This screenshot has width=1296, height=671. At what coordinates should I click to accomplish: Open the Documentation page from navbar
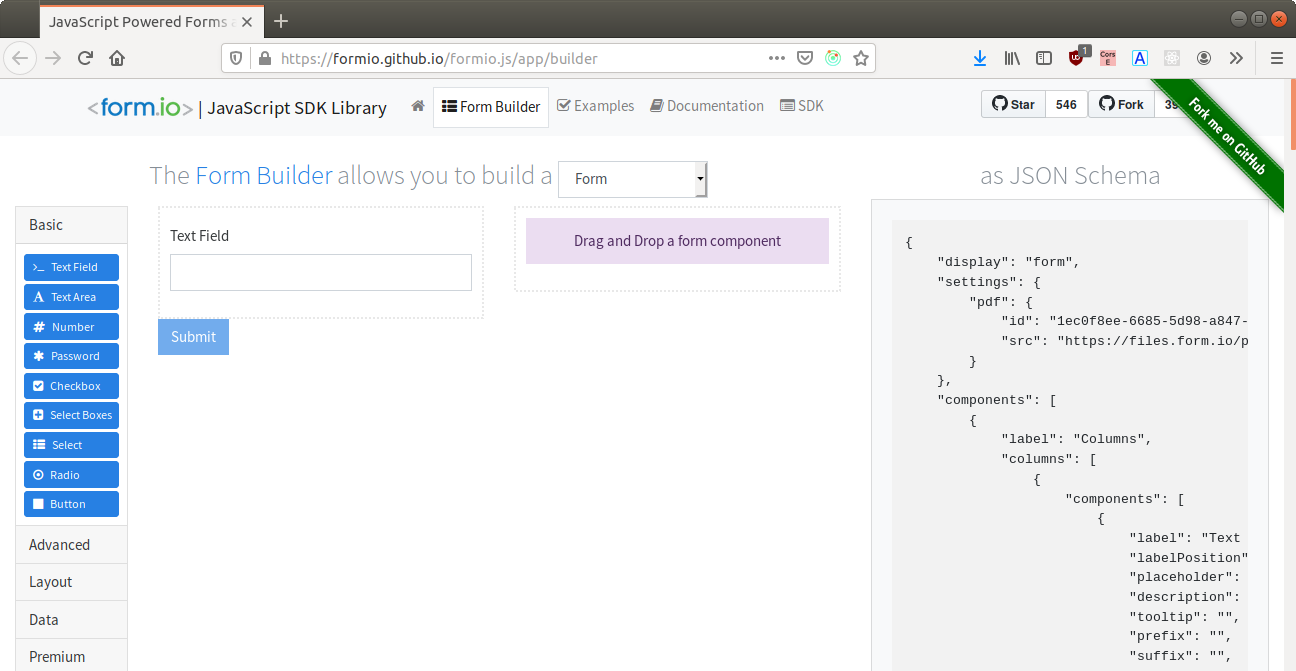[707, 105]
